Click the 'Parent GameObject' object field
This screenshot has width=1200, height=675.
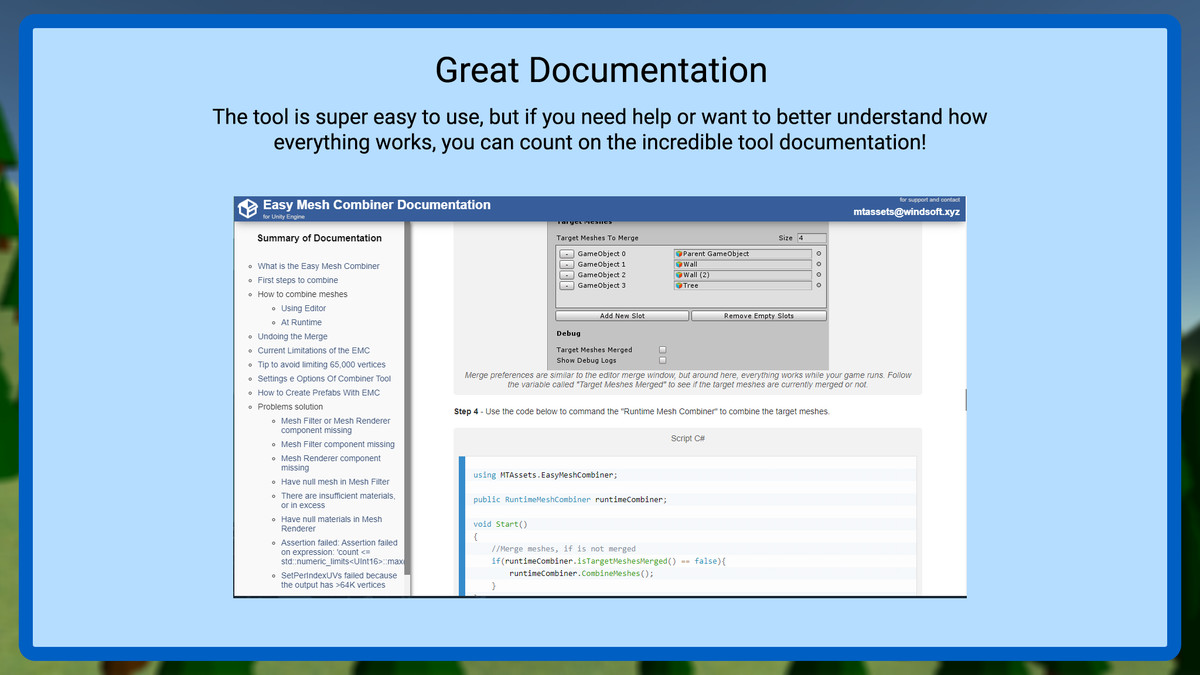(742, 254)
